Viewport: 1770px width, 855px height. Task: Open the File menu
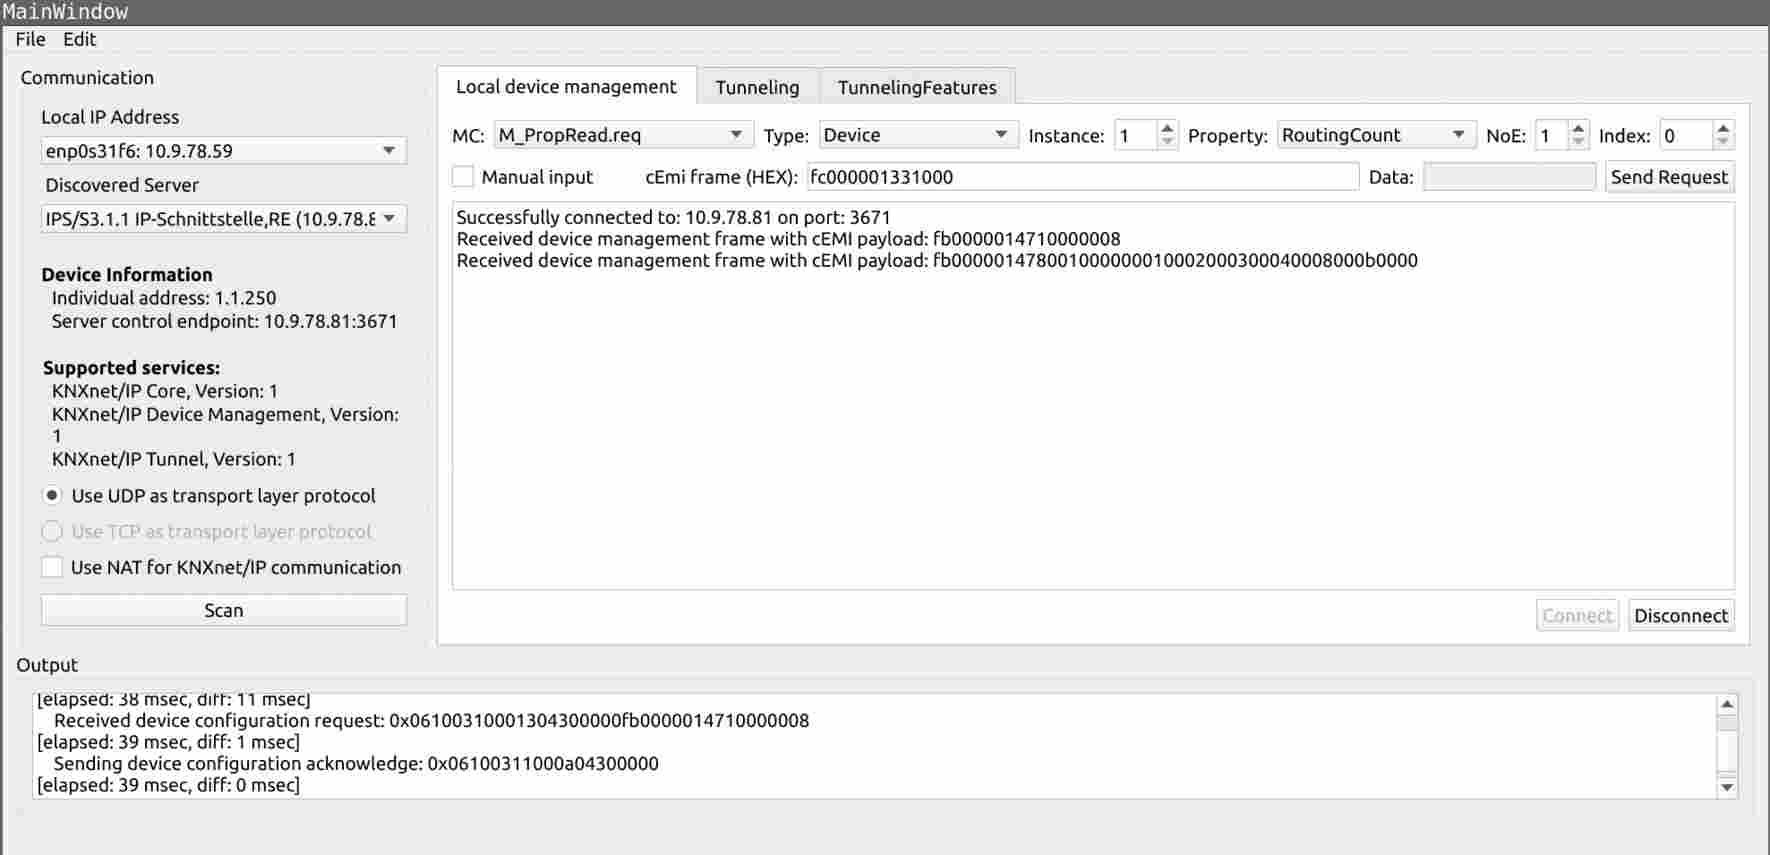click(30, 39)
